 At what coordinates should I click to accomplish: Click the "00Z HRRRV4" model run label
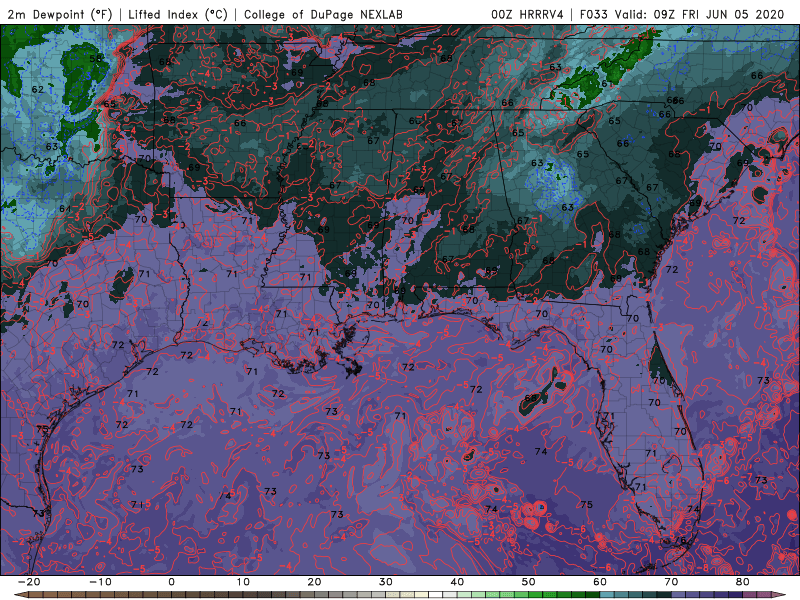click(x=527, y=15)
